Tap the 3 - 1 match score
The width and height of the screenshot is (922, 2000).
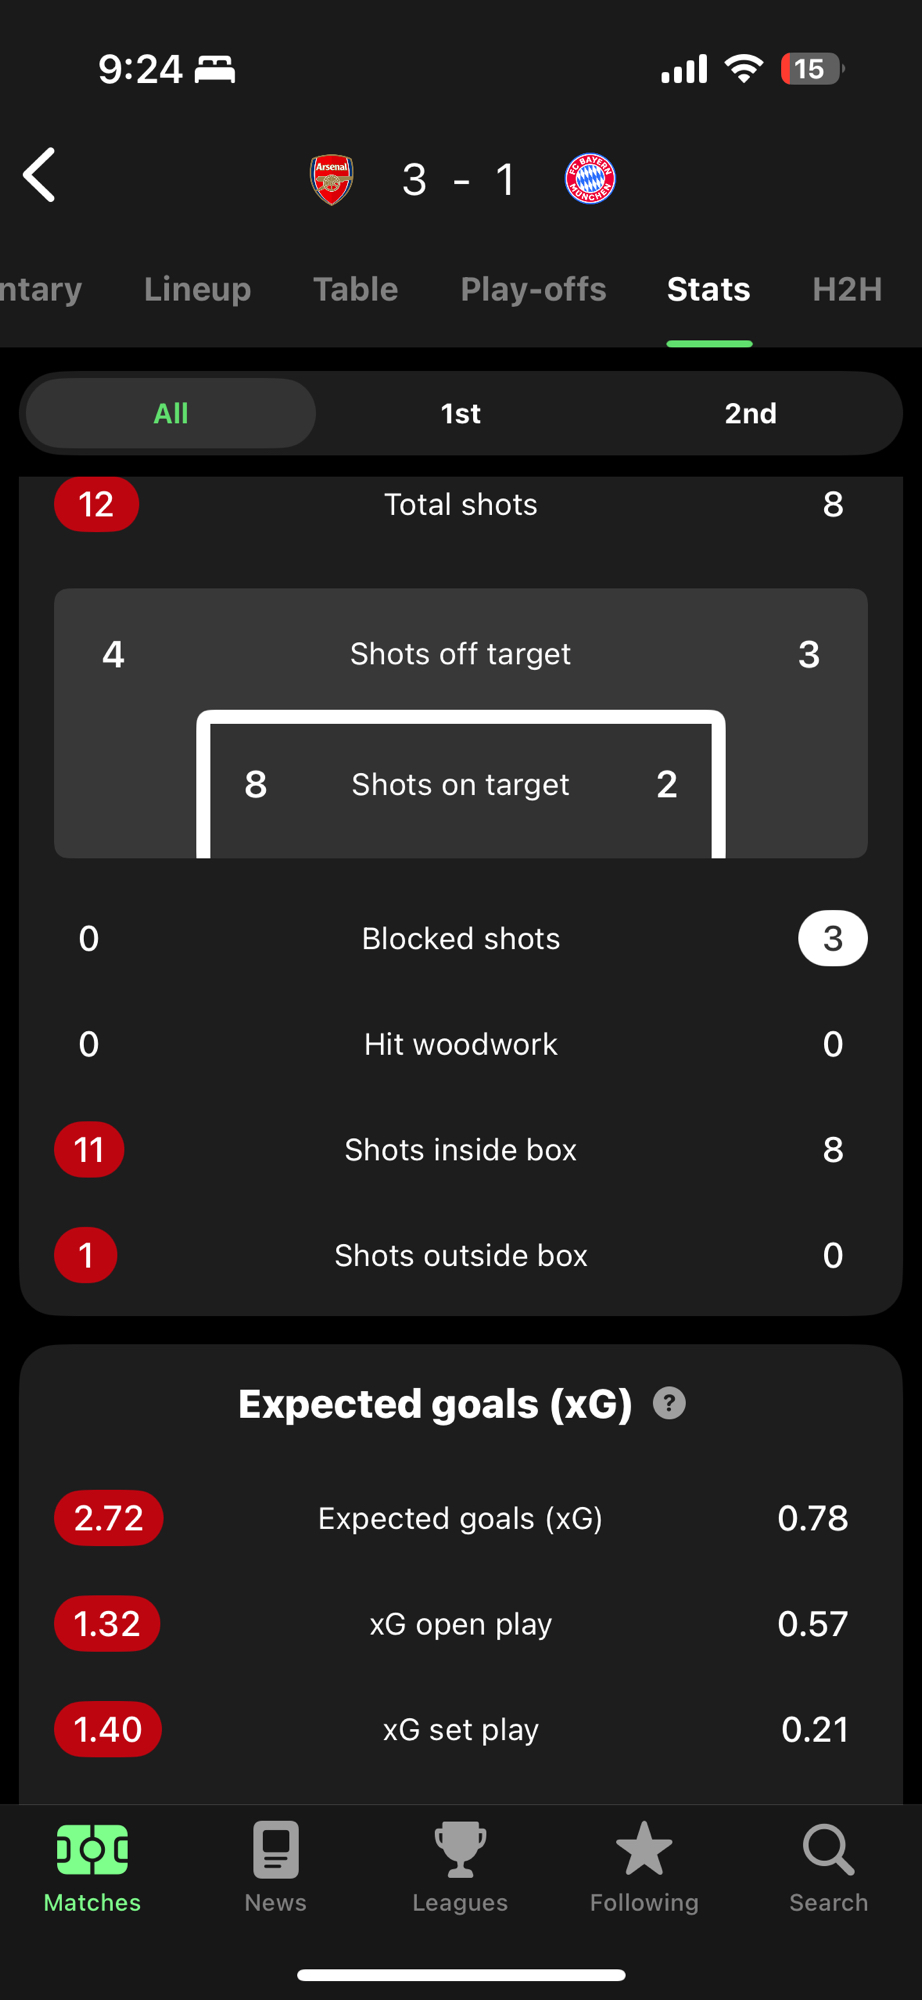(459, 180)
